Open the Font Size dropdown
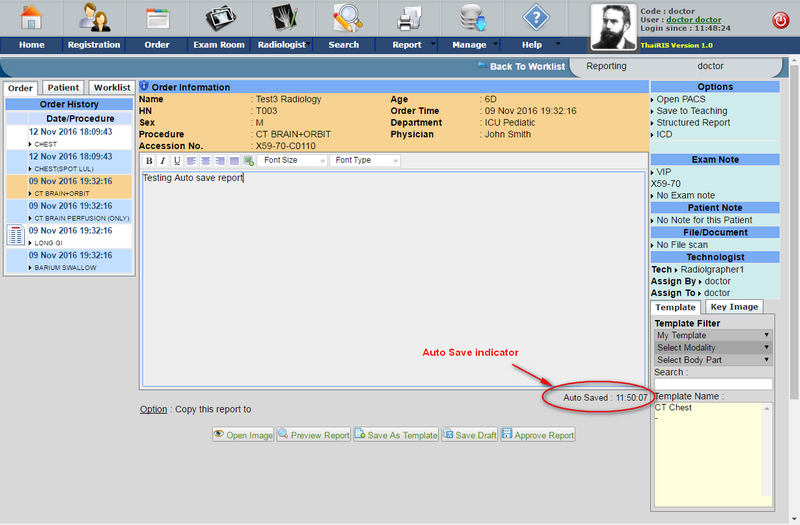800x525 pixels. click(x=294, y=161)
